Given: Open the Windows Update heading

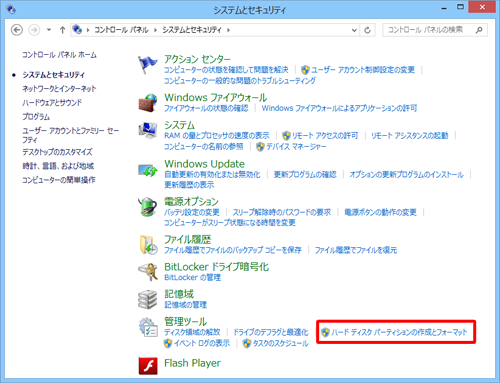Looking at the screenshot, I should point(204,164).
